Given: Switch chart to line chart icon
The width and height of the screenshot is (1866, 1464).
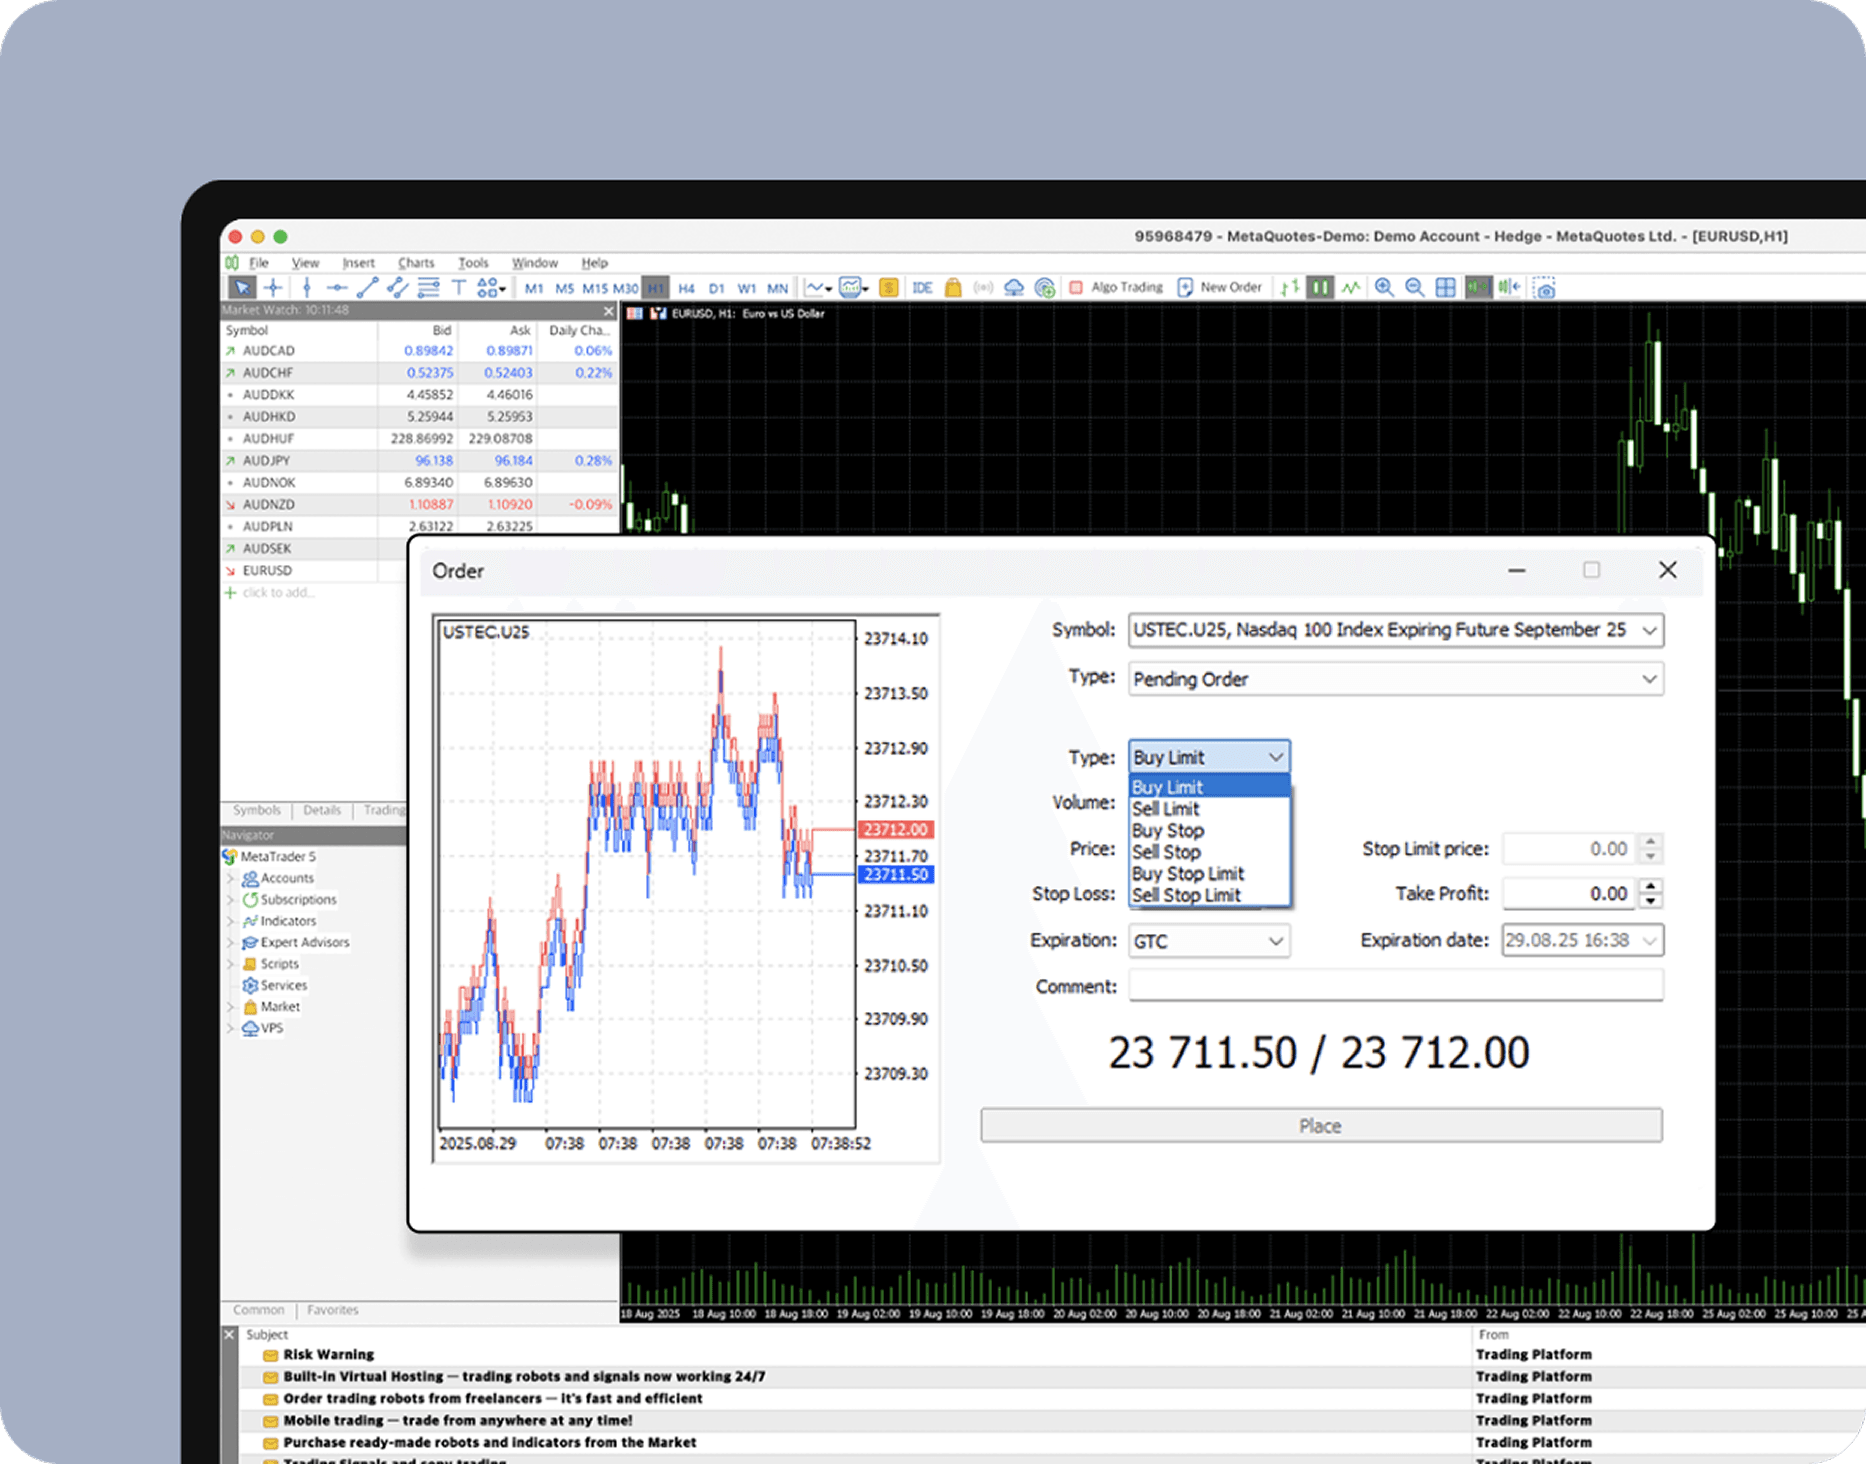Looking at the screenshot, I should [x=1351, y=288].
